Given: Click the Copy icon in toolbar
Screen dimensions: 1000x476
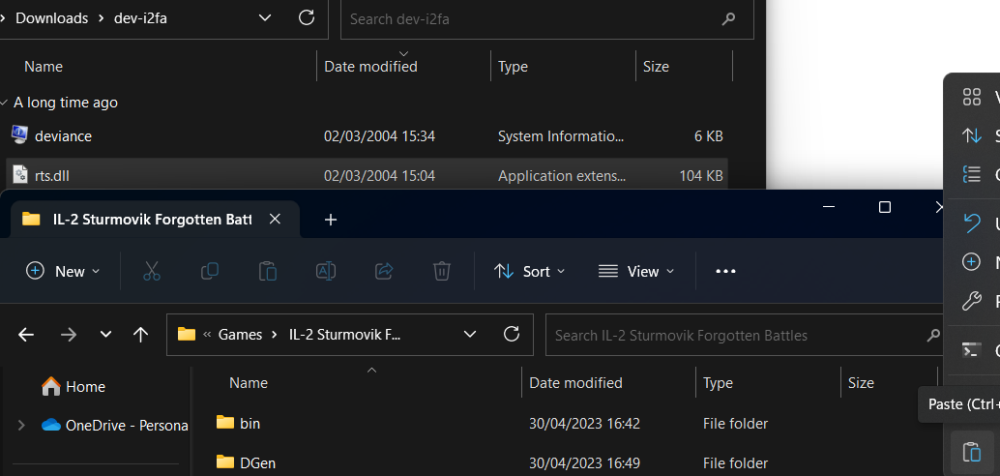Looking at the screenshot, I should pyautogui.click(x=210, y=271).
